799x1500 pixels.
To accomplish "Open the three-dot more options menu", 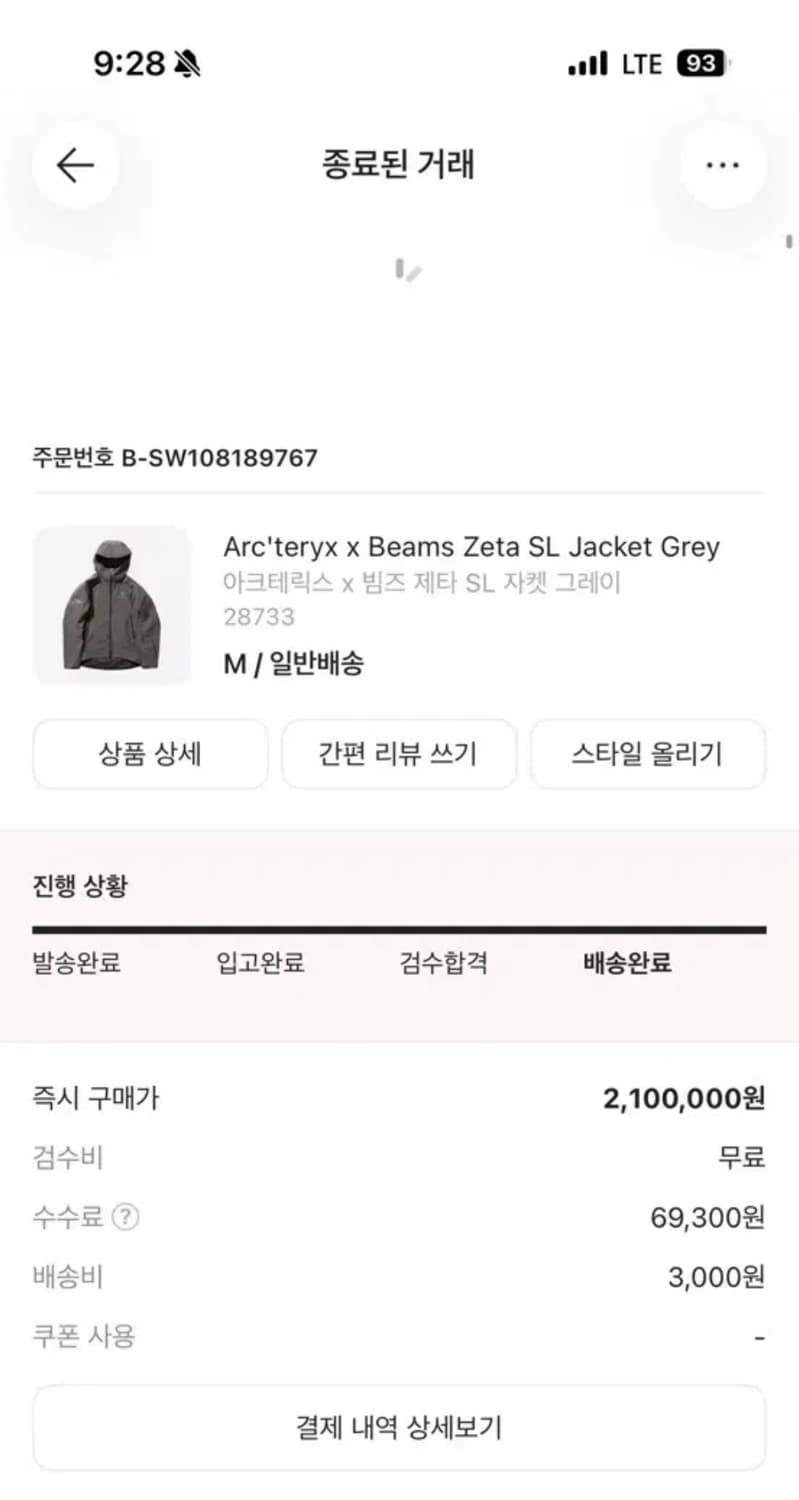I will 723,165.
